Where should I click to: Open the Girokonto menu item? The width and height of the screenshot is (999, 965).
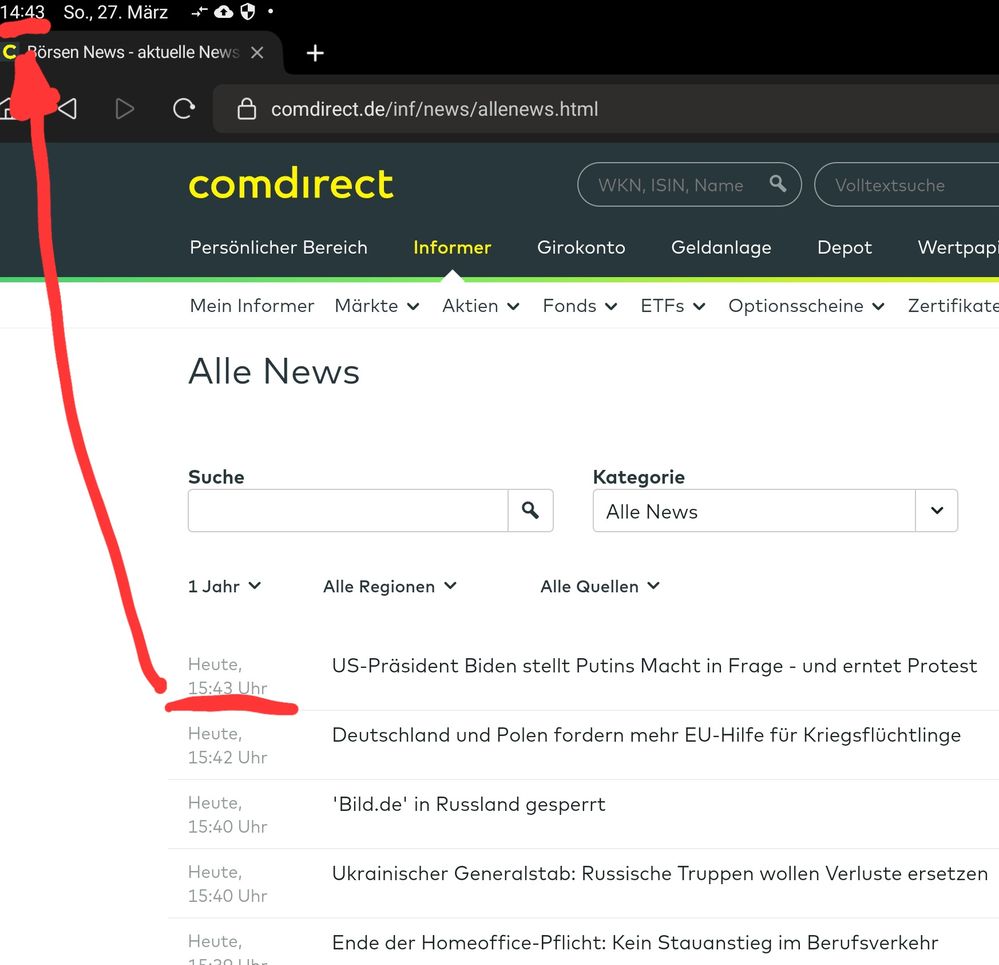[581, 247]
